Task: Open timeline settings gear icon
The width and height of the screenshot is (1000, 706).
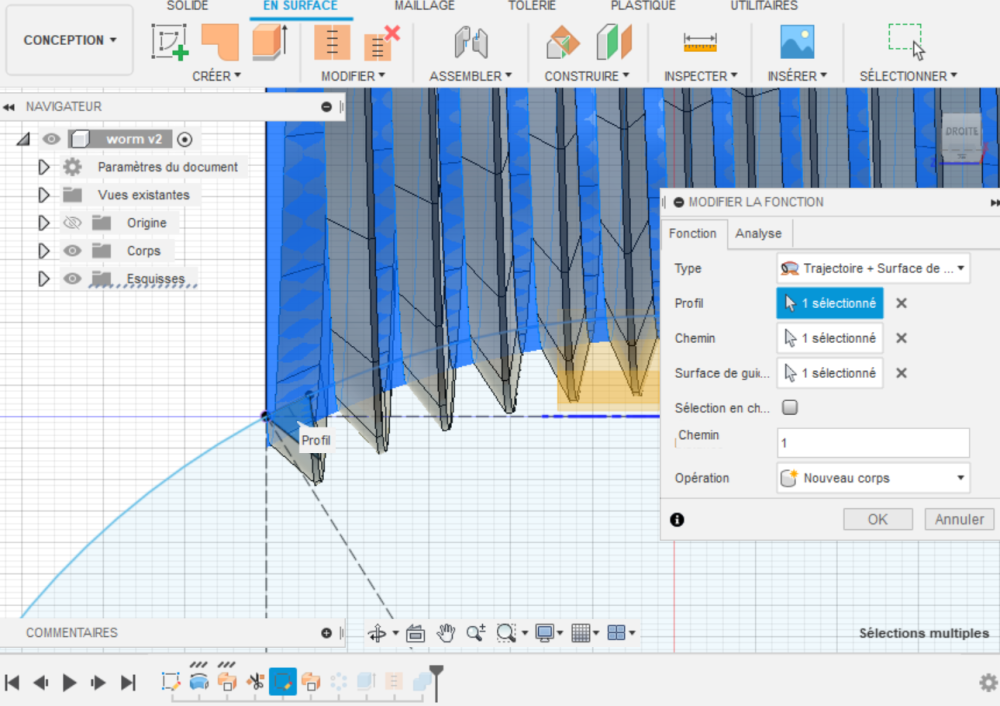Action: [x=987, y=682]
